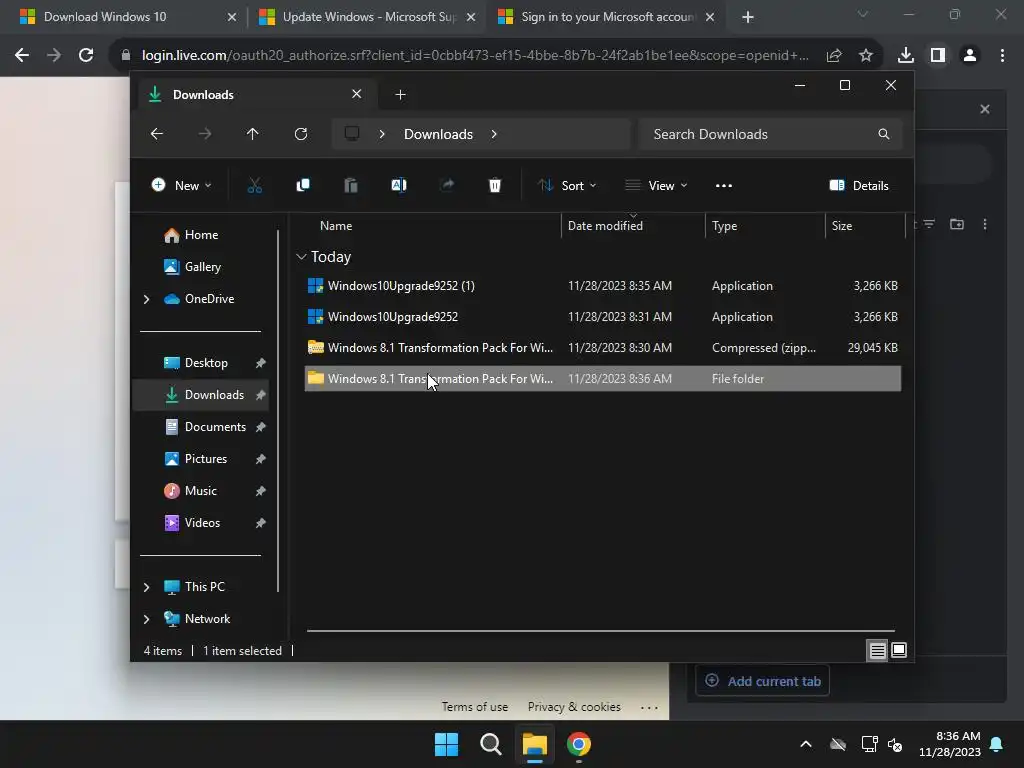Image resolution: width=1024 pixels, height=768 pixels.
Task: Open the Windows Start menu
Action: 447,744
